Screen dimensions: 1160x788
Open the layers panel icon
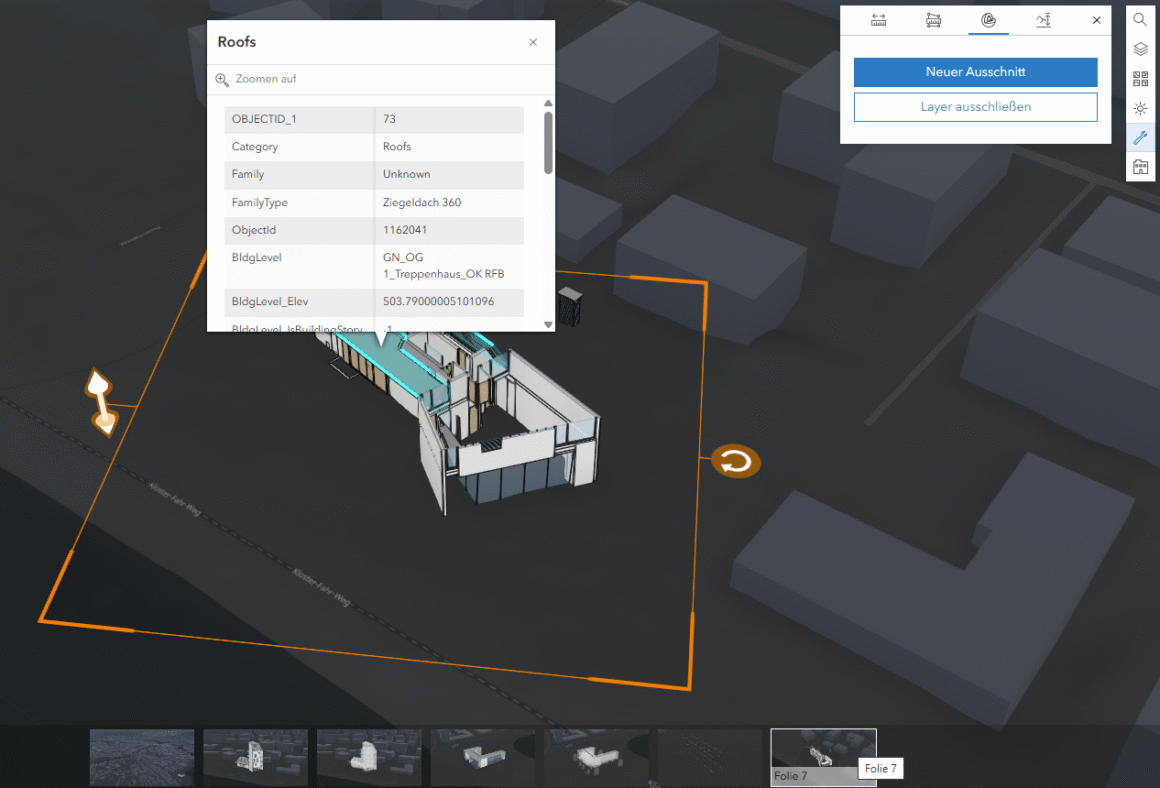tap(1140, 50)
